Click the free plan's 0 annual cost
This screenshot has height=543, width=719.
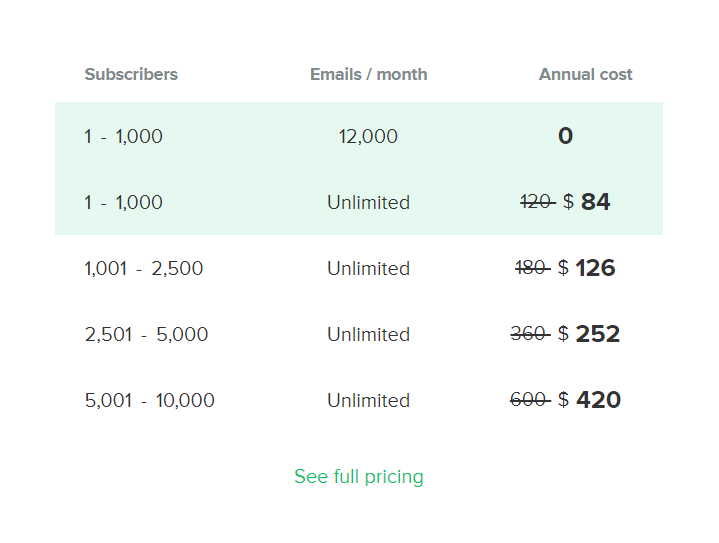(565, 137)
